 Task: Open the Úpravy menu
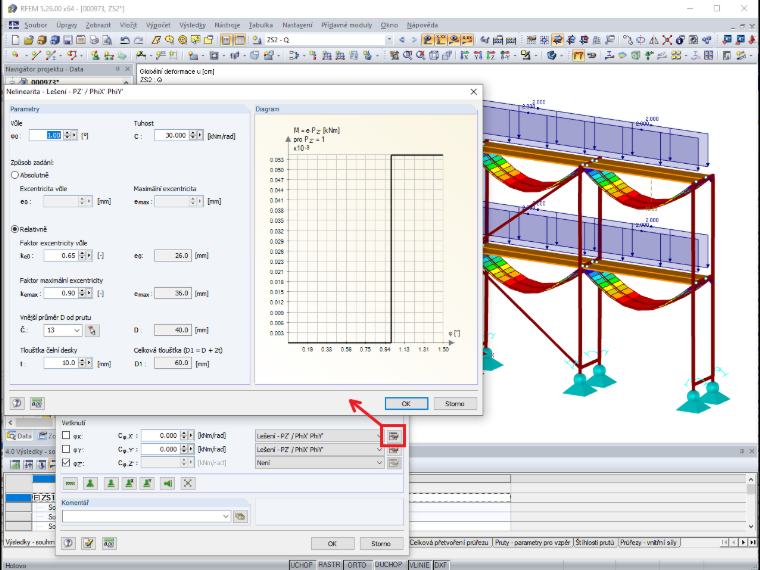pos(66,25)
